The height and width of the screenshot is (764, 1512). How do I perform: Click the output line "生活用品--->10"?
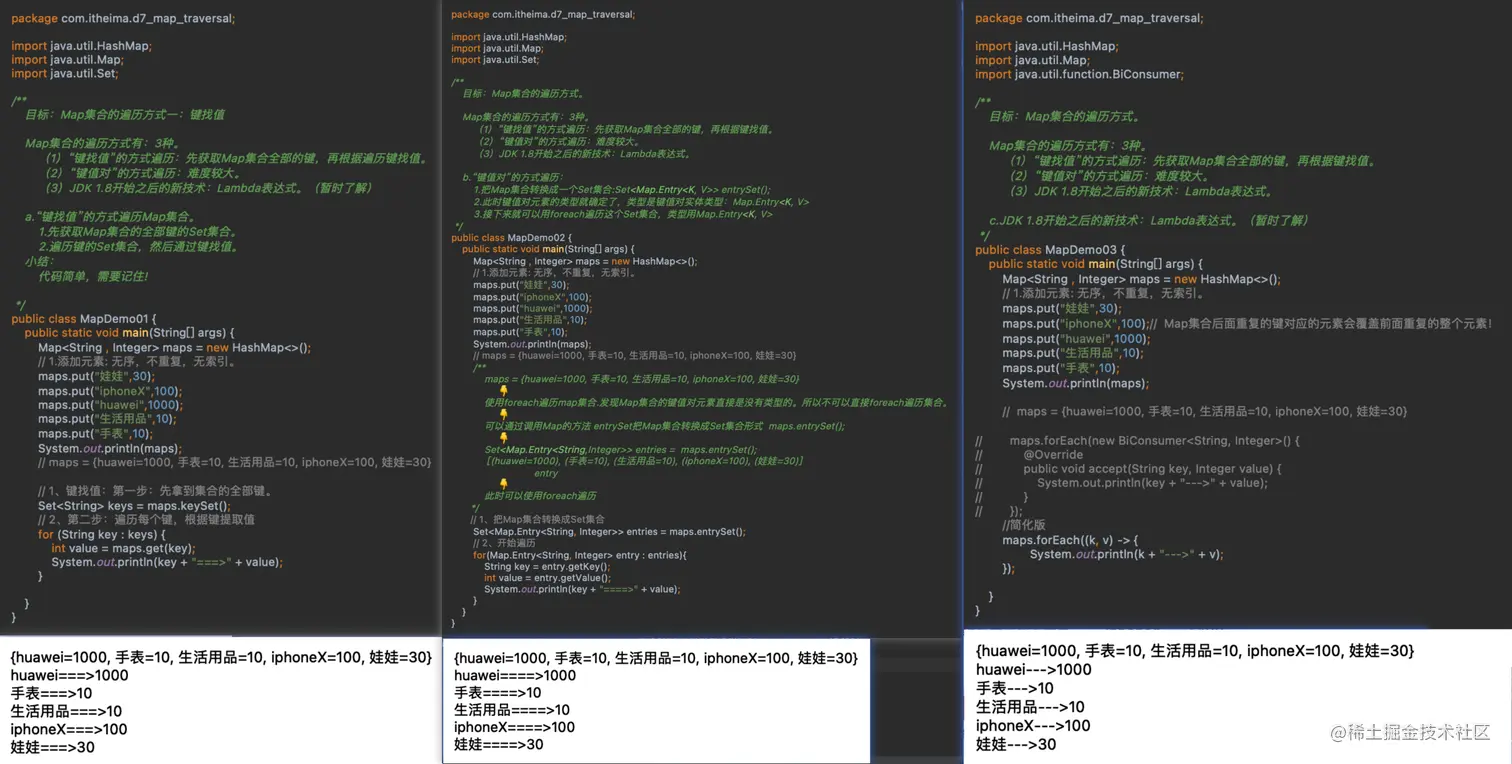1030,708
